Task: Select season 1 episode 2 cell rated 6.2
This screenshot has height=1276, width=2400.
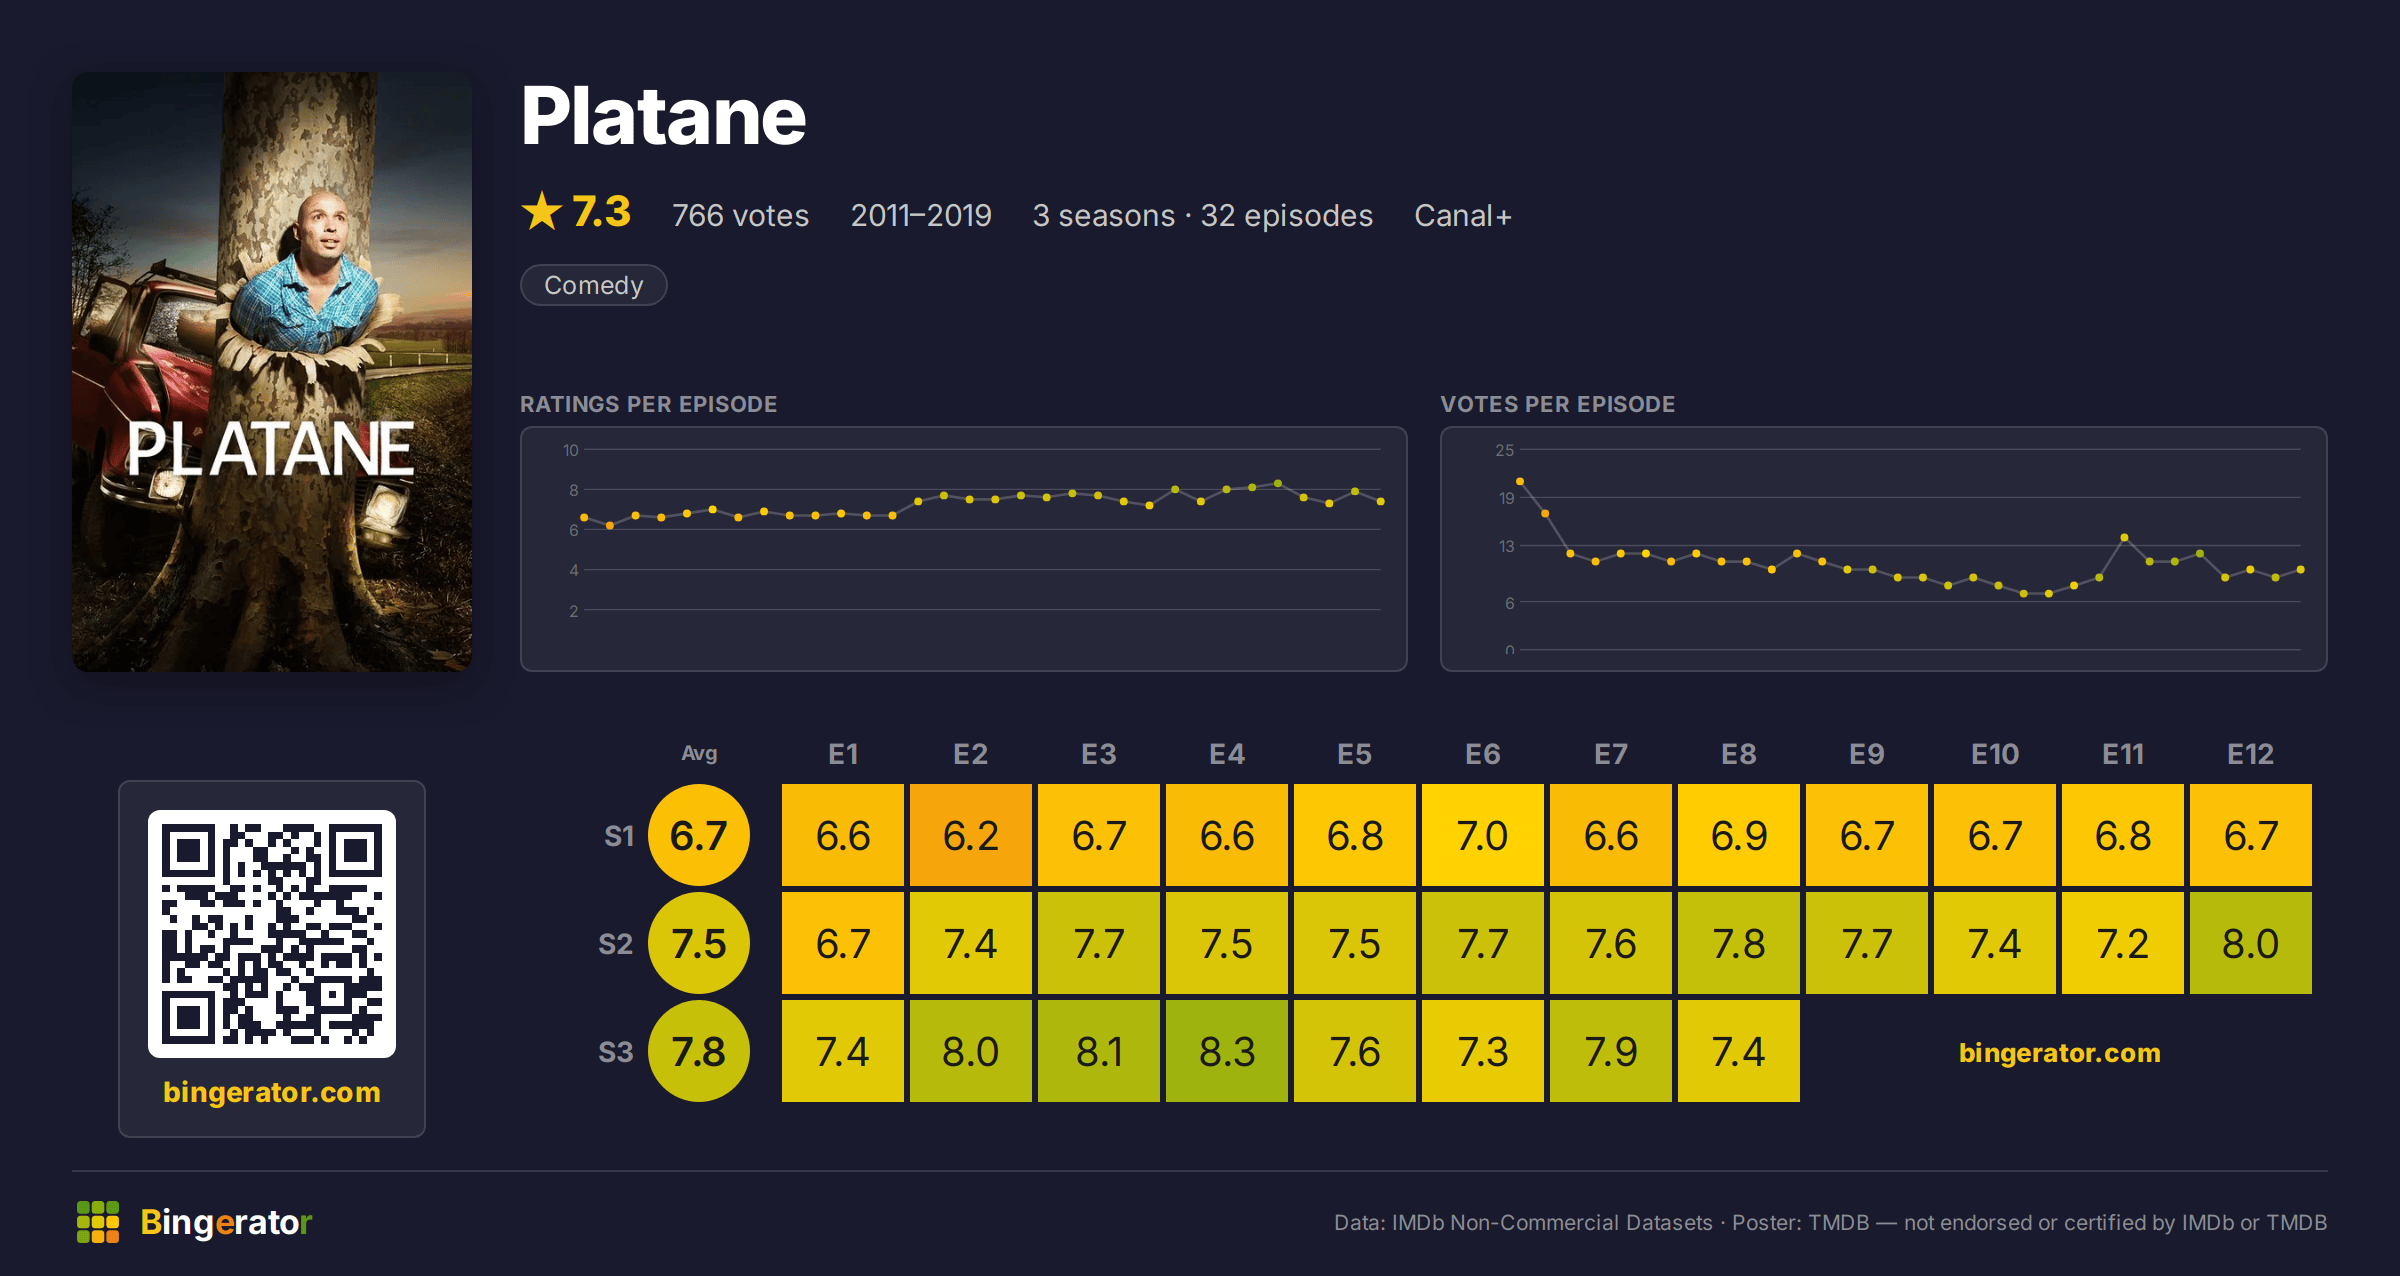Action: (x=971, y=835)
